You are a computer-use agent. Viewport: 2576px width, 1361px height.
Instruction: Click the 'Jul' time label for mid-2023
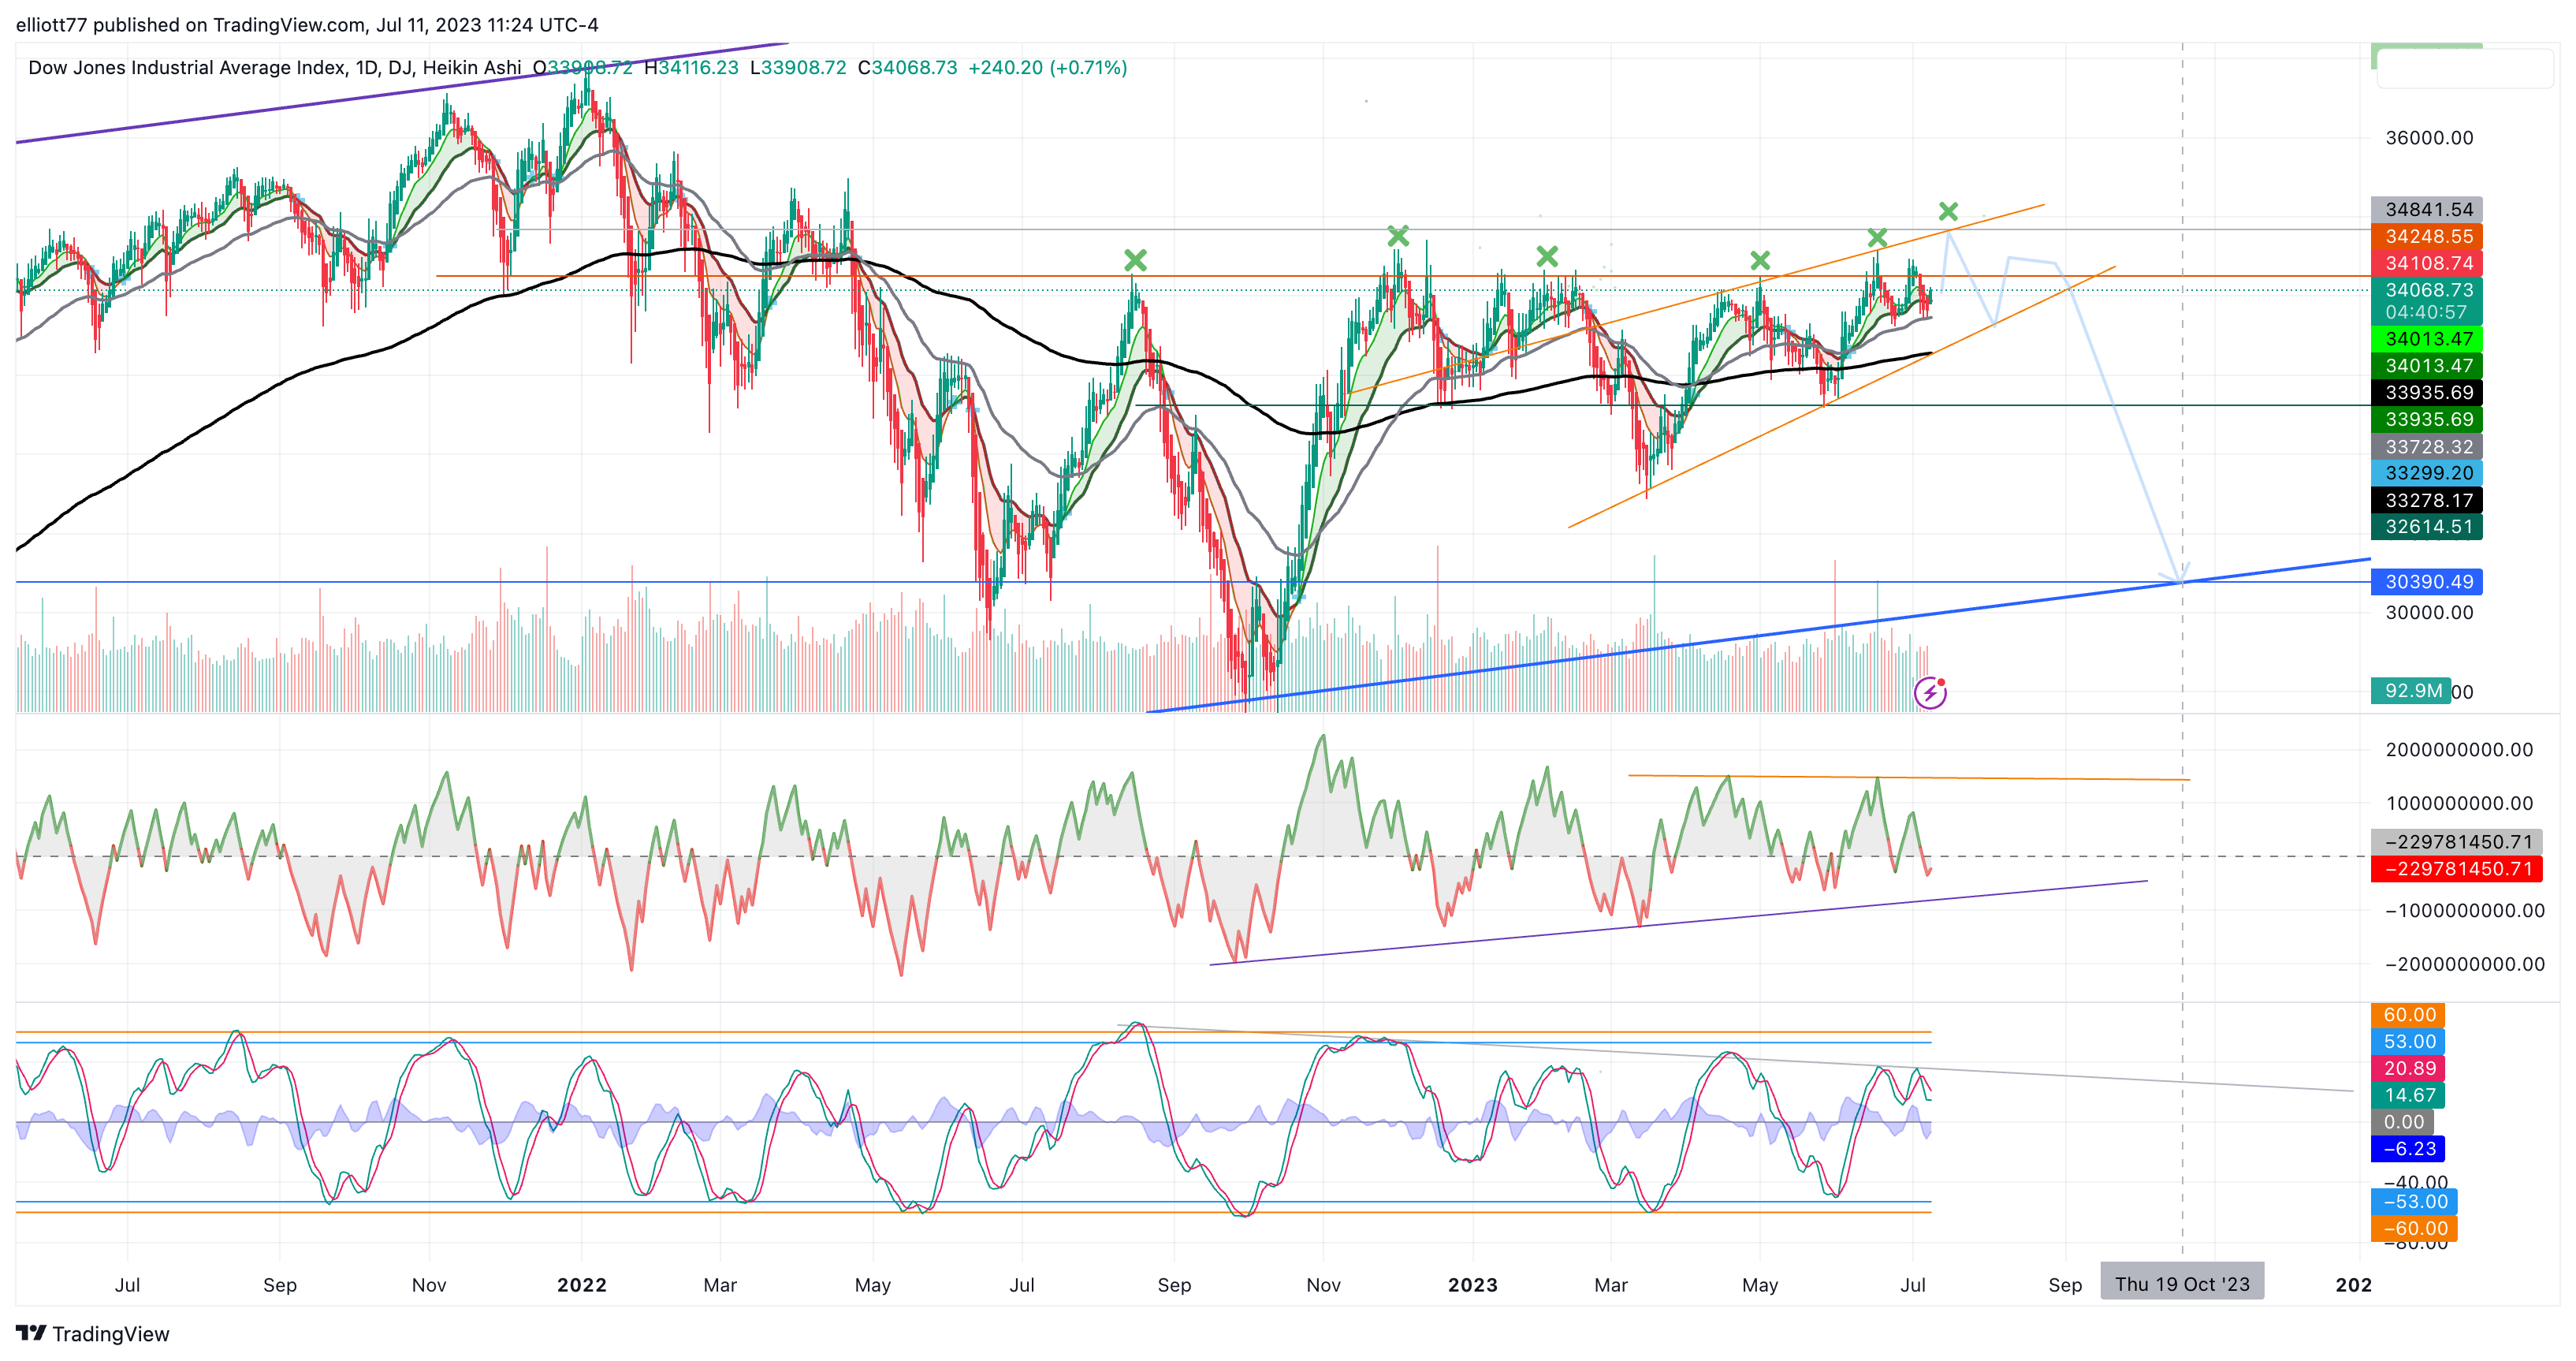click(1913, 1284)
